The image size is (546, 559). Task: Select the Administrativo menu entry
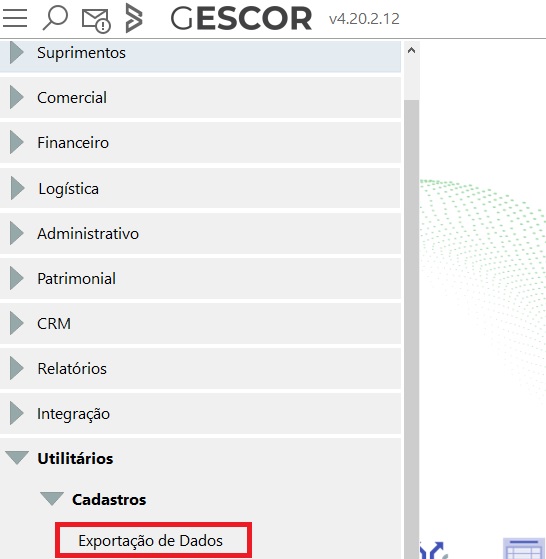coord(200,234)
